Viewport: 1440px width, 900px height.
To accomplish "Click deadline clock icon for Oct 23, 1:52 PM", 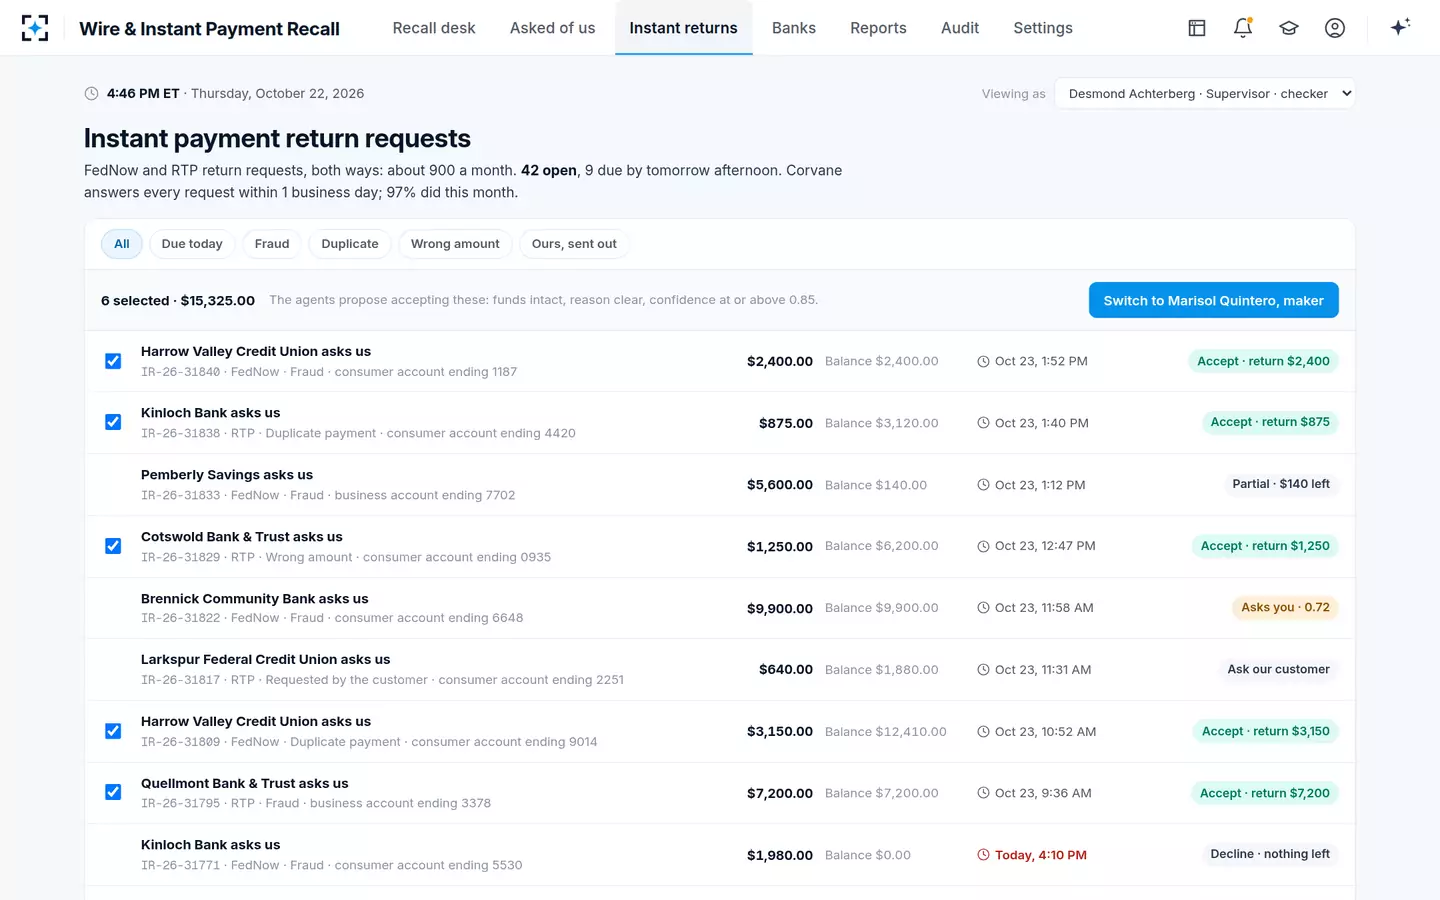I will (x=983, y=362).
